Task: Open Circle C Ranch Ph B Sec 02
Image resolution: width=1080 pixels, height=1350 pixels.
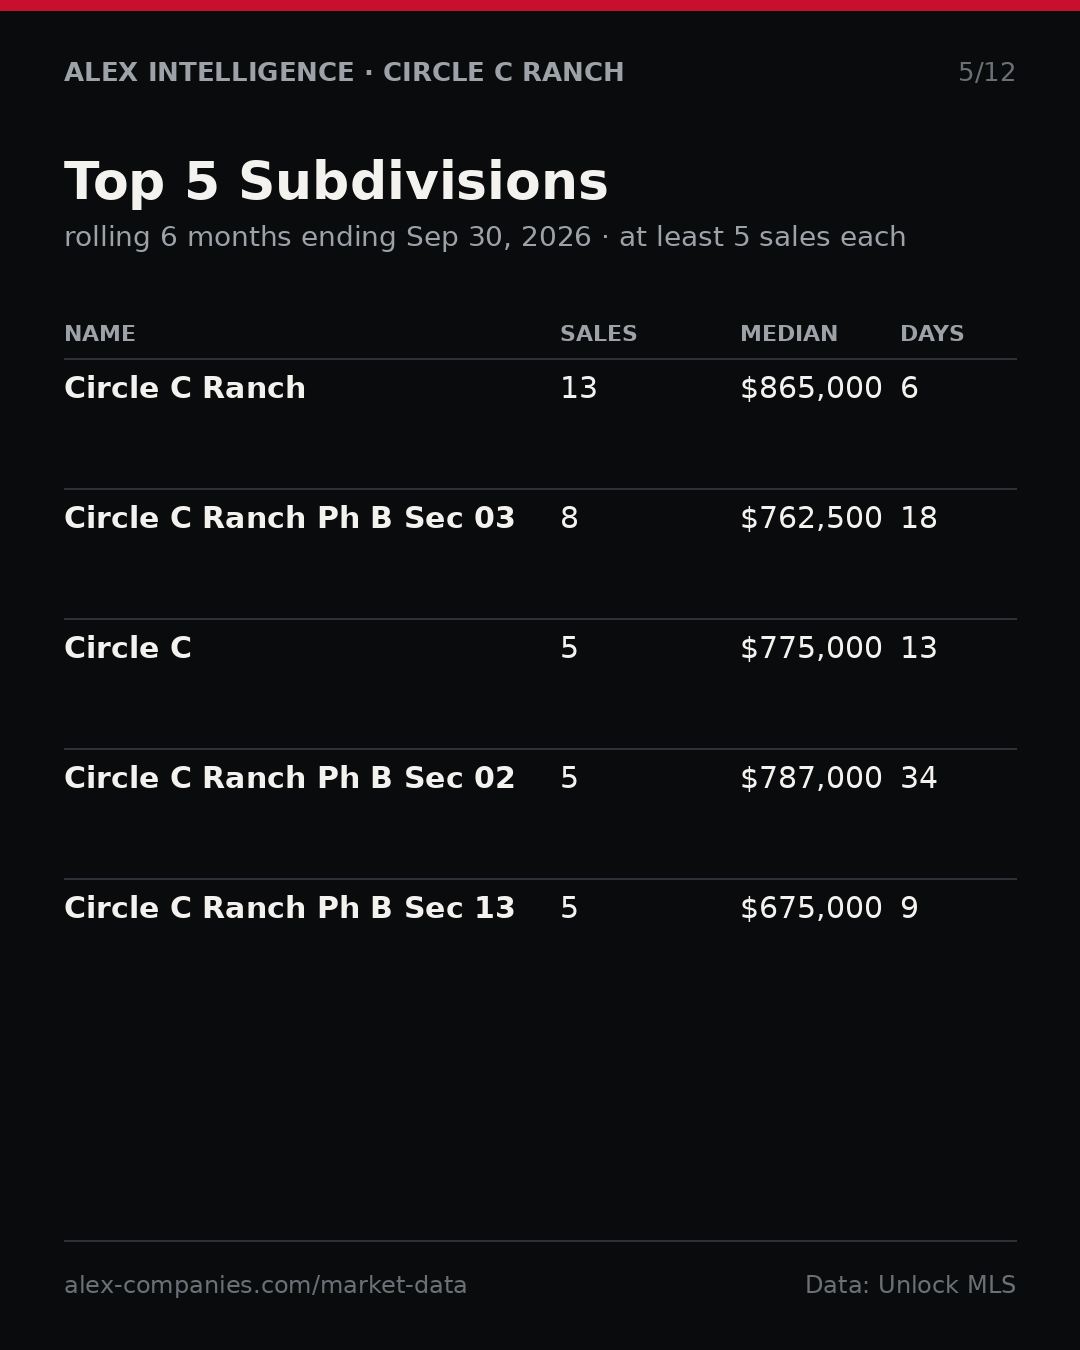Action: 540,814
